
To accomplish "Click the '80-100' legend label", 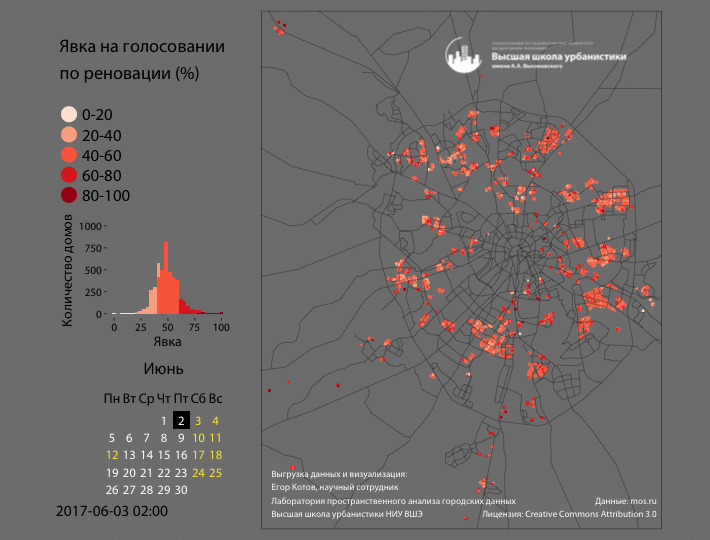I will coord(106,196).
